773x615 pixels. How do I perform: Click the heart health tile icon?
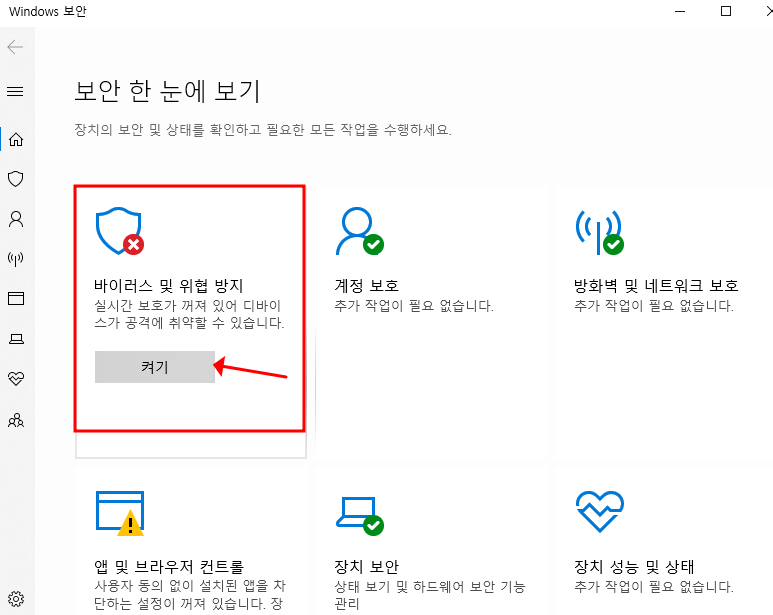pos(599,512)
